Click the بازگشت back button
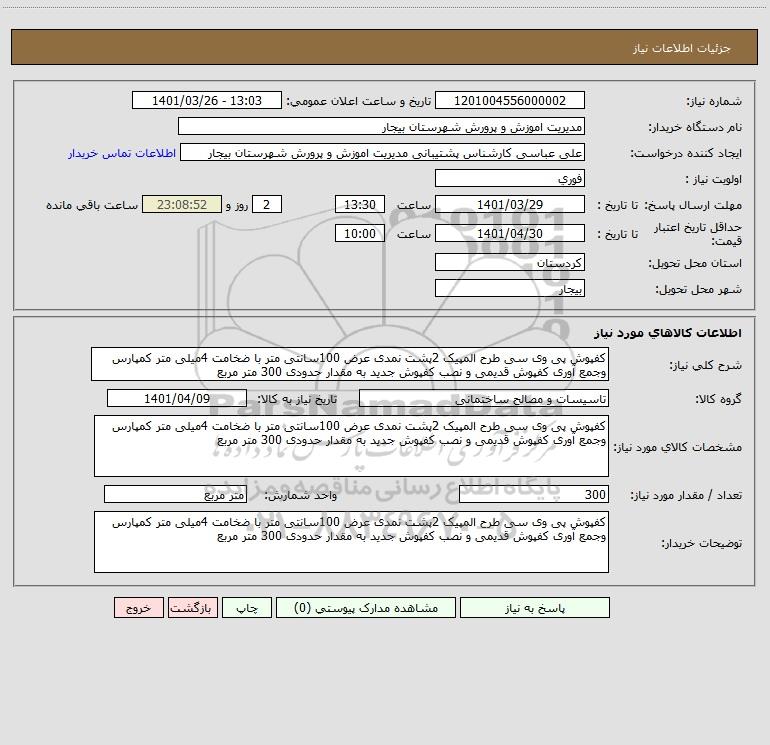This screenshot has height=745, width=770. click(x=192, y=608)
